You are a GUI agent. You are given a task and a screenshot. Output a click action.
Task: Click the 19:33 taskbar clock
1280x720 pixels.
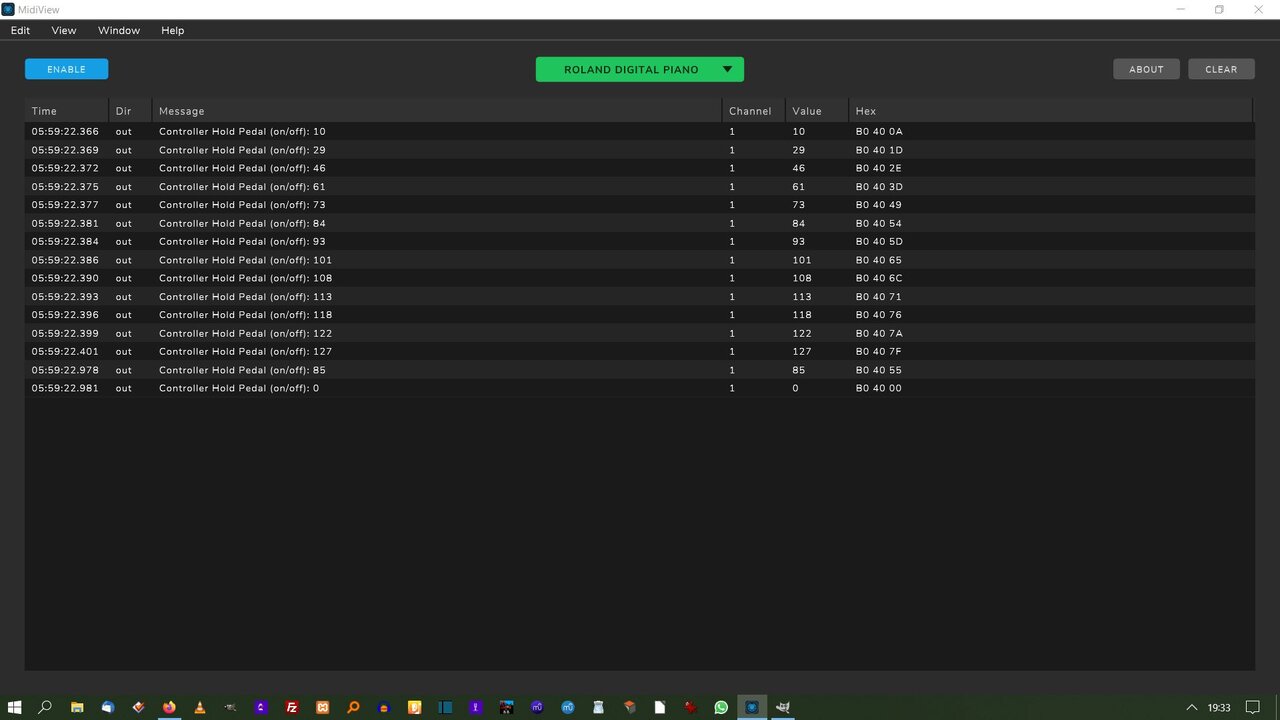point(1219,707)
